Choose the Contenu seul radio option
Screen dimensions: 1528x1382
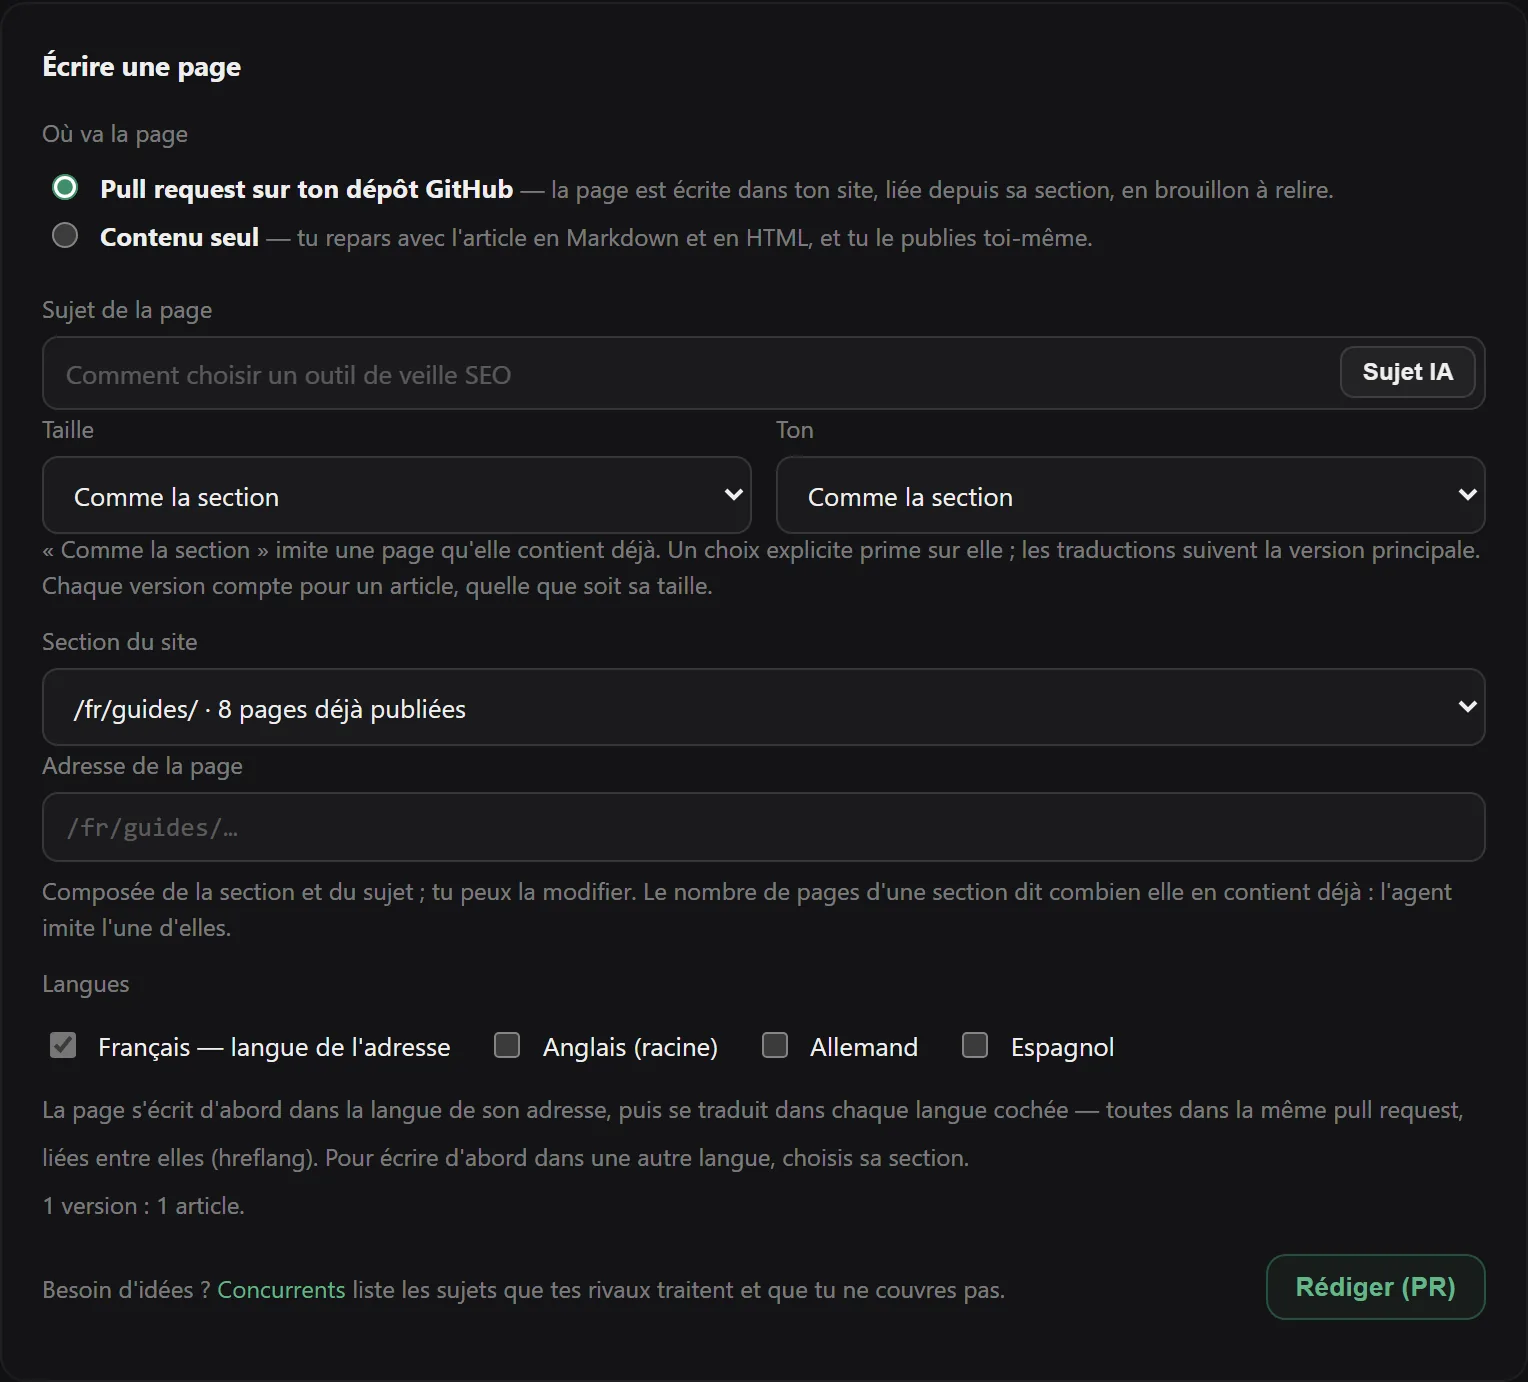click(65, 236)
